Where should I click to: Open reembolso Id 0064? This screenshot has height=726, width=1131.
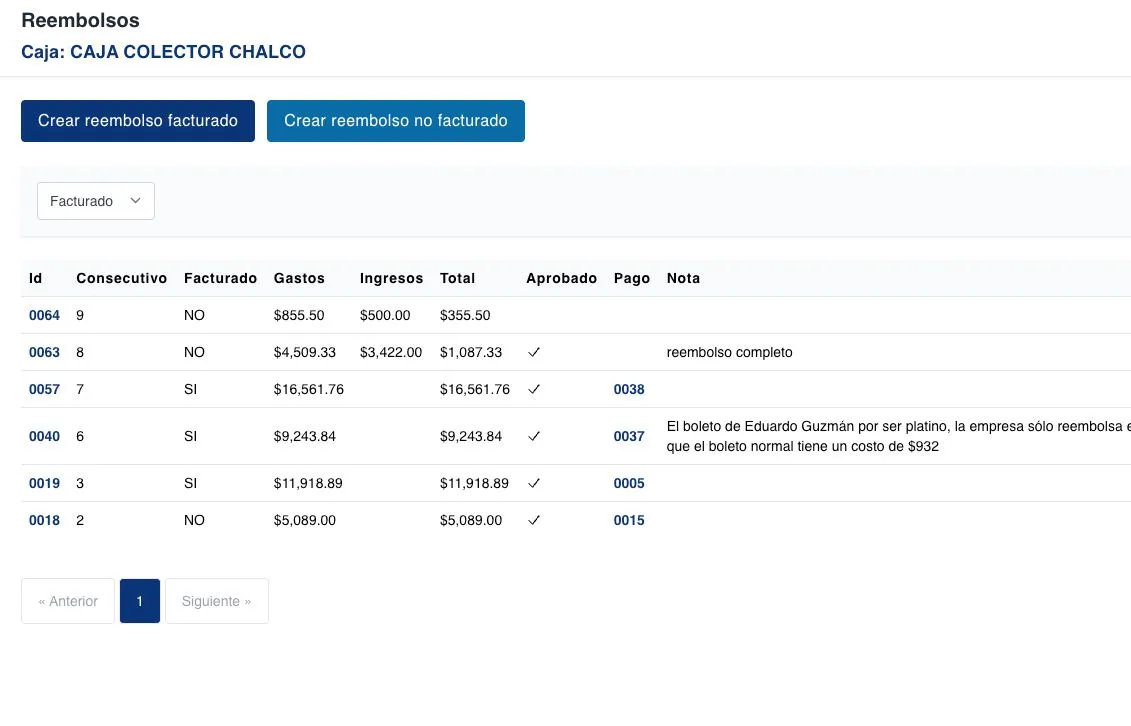tap(44, 315)
